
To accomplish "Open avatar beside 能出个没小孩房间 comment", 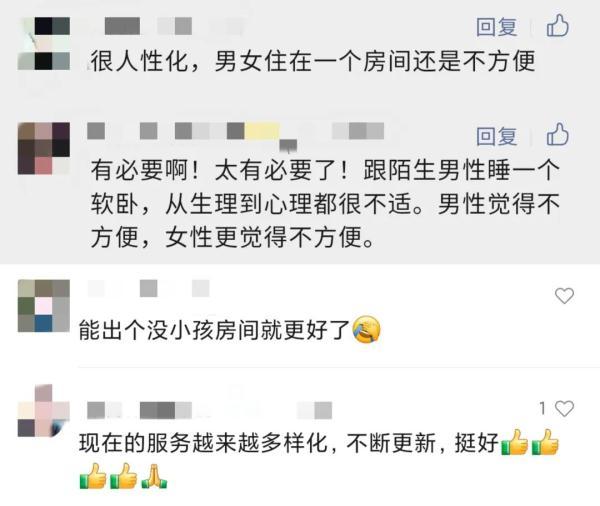I will [44, 305].
